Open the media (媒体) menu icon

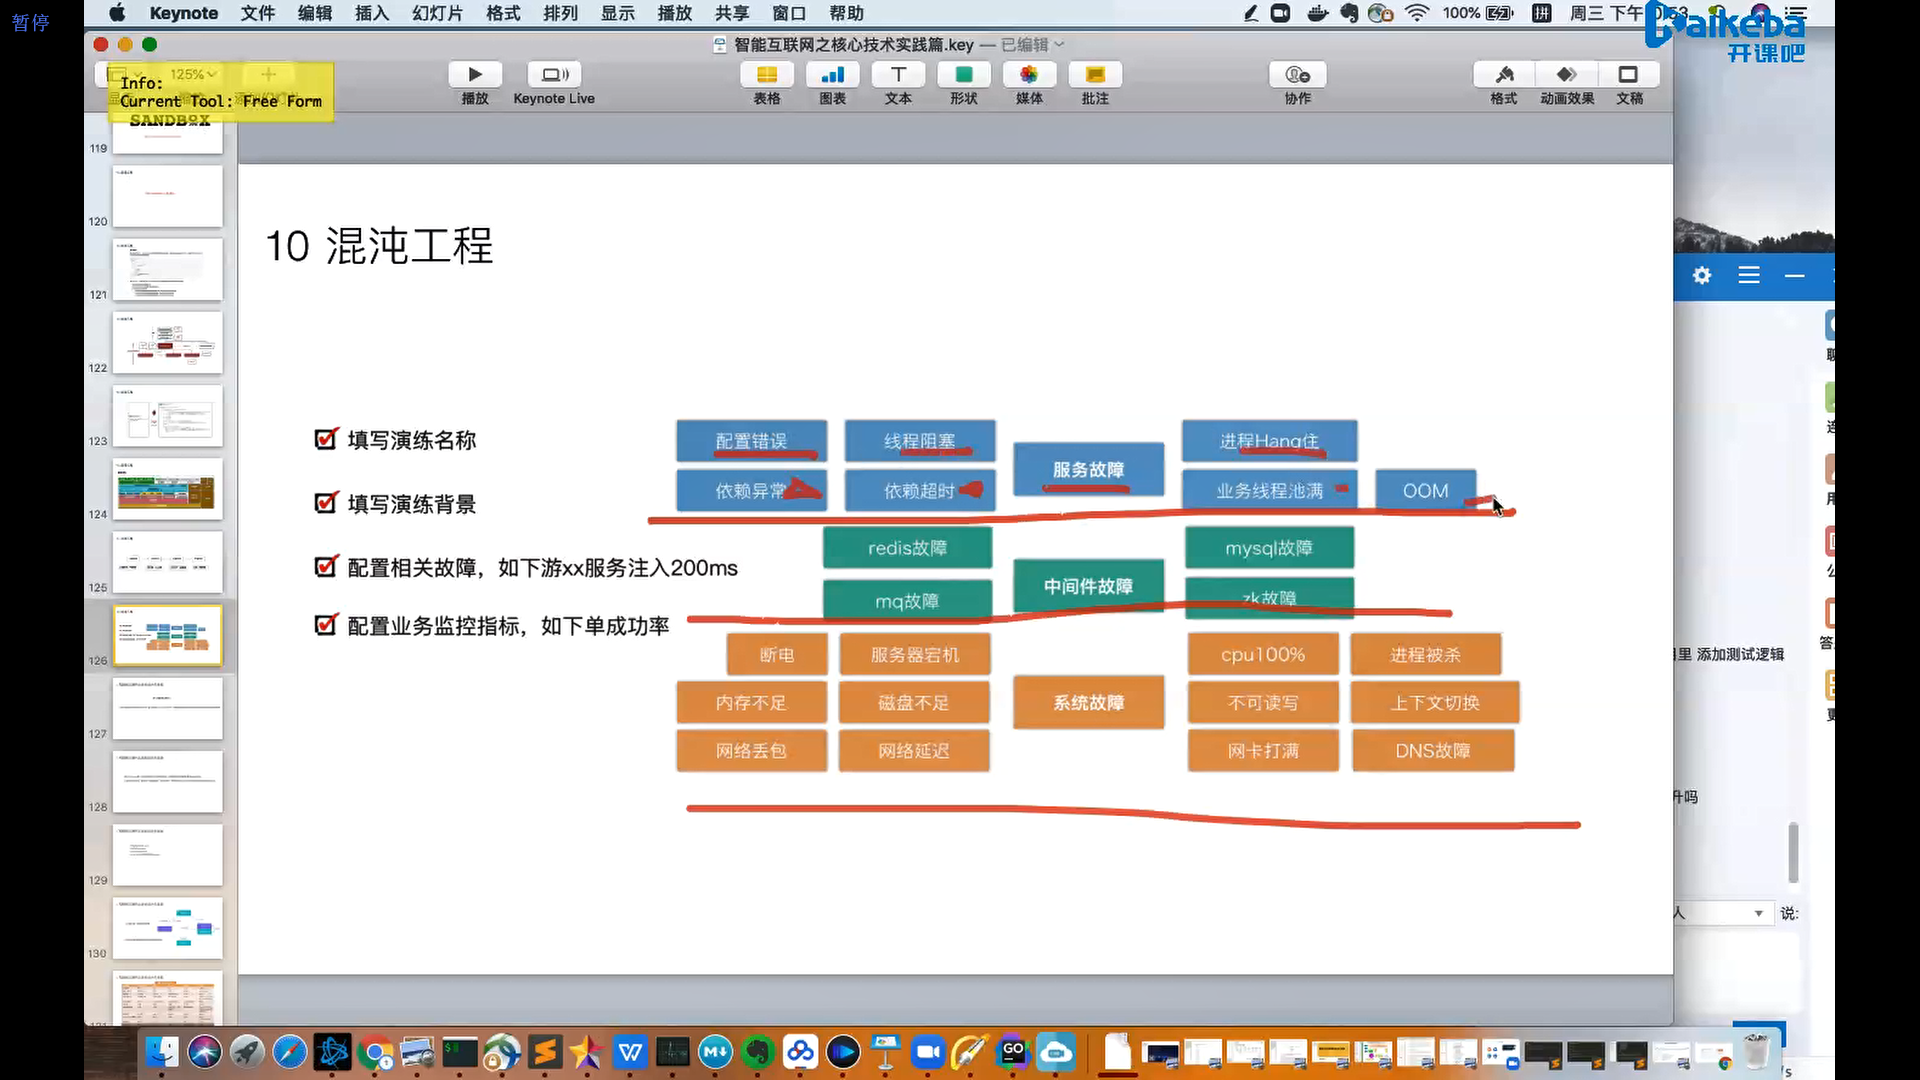(1029, 75)
